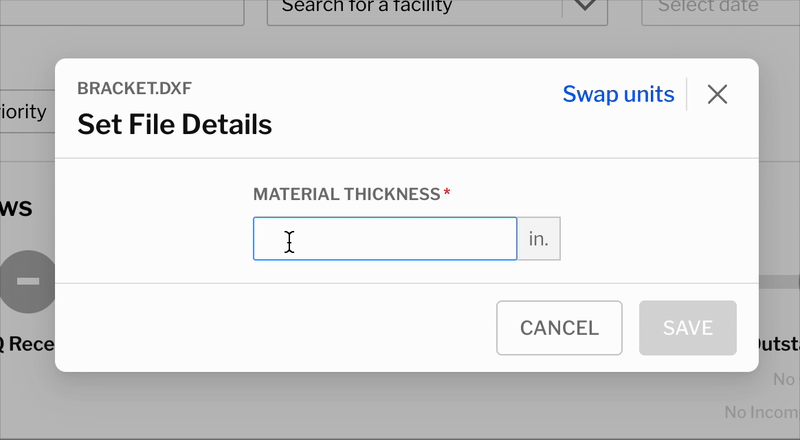This screenshot has height=440, width=800.
Task: Click the Swap units link
Action: coord(618,94)
